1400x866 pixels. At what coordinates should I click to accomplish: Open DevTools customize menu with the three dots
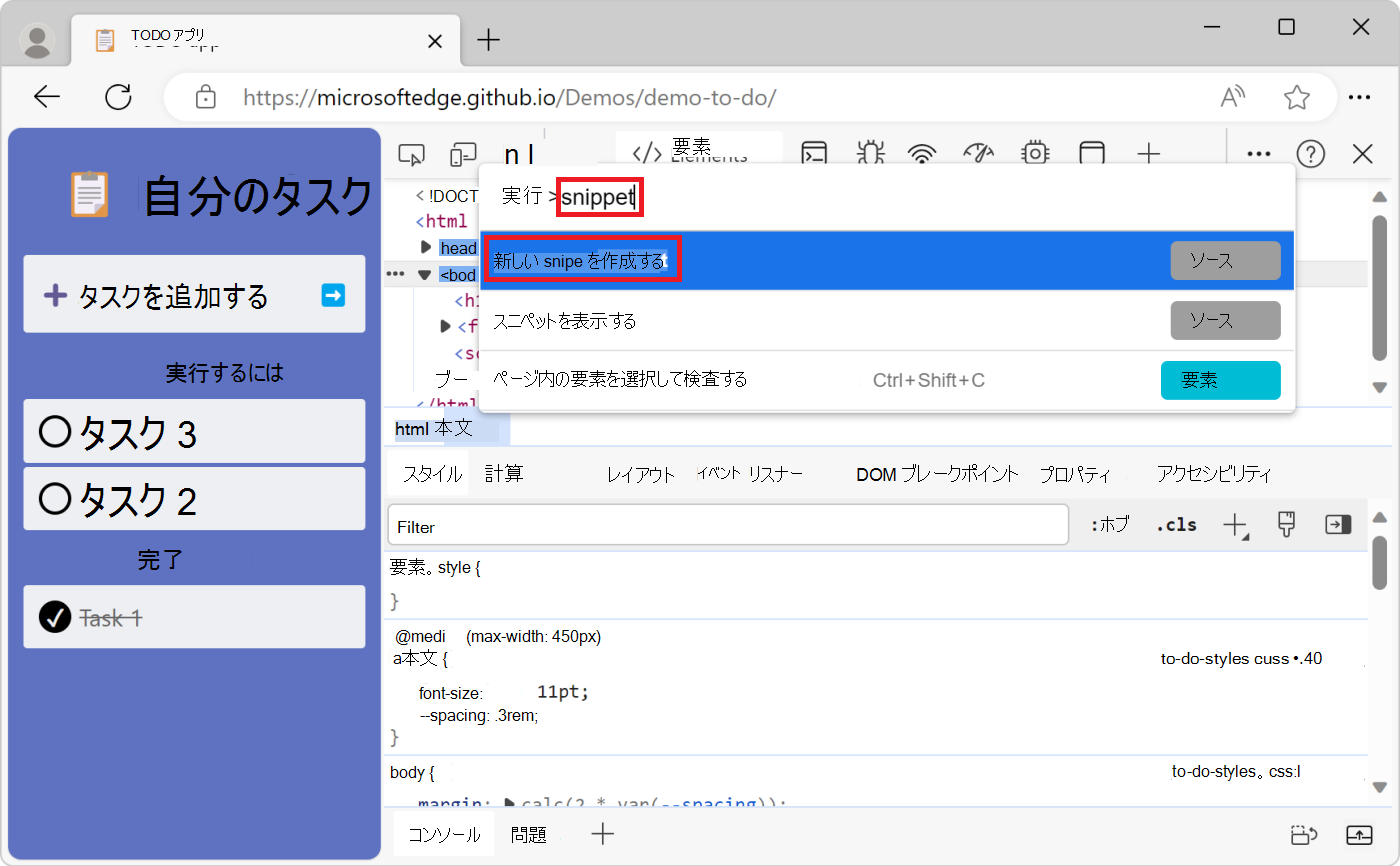(1258, 154)
